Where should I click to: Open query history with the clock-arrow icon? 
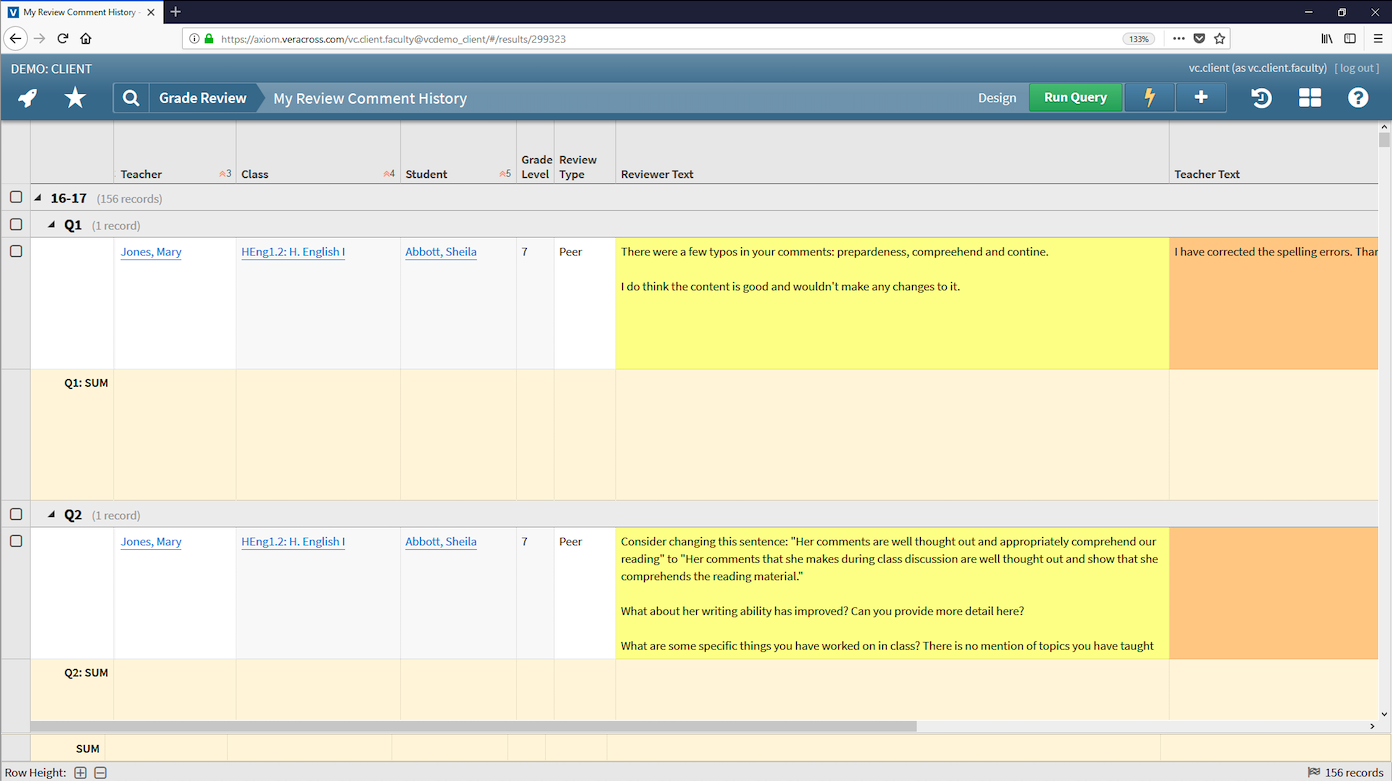tap(1260, 98)
